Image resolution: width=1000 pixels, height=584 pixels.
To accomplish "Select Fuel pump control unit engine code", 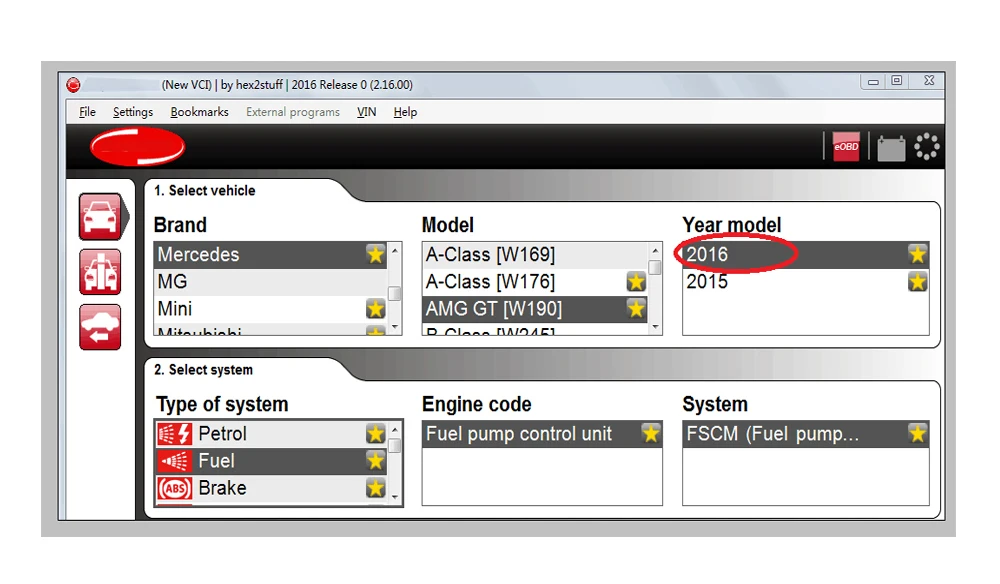I will click(x=542, y=434).
